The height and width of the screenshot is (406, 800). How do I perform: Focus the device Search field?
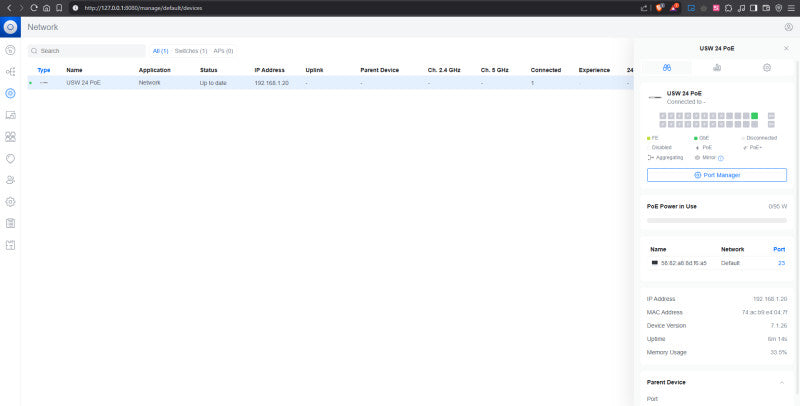pyautogui.click(x=87, y=51)
